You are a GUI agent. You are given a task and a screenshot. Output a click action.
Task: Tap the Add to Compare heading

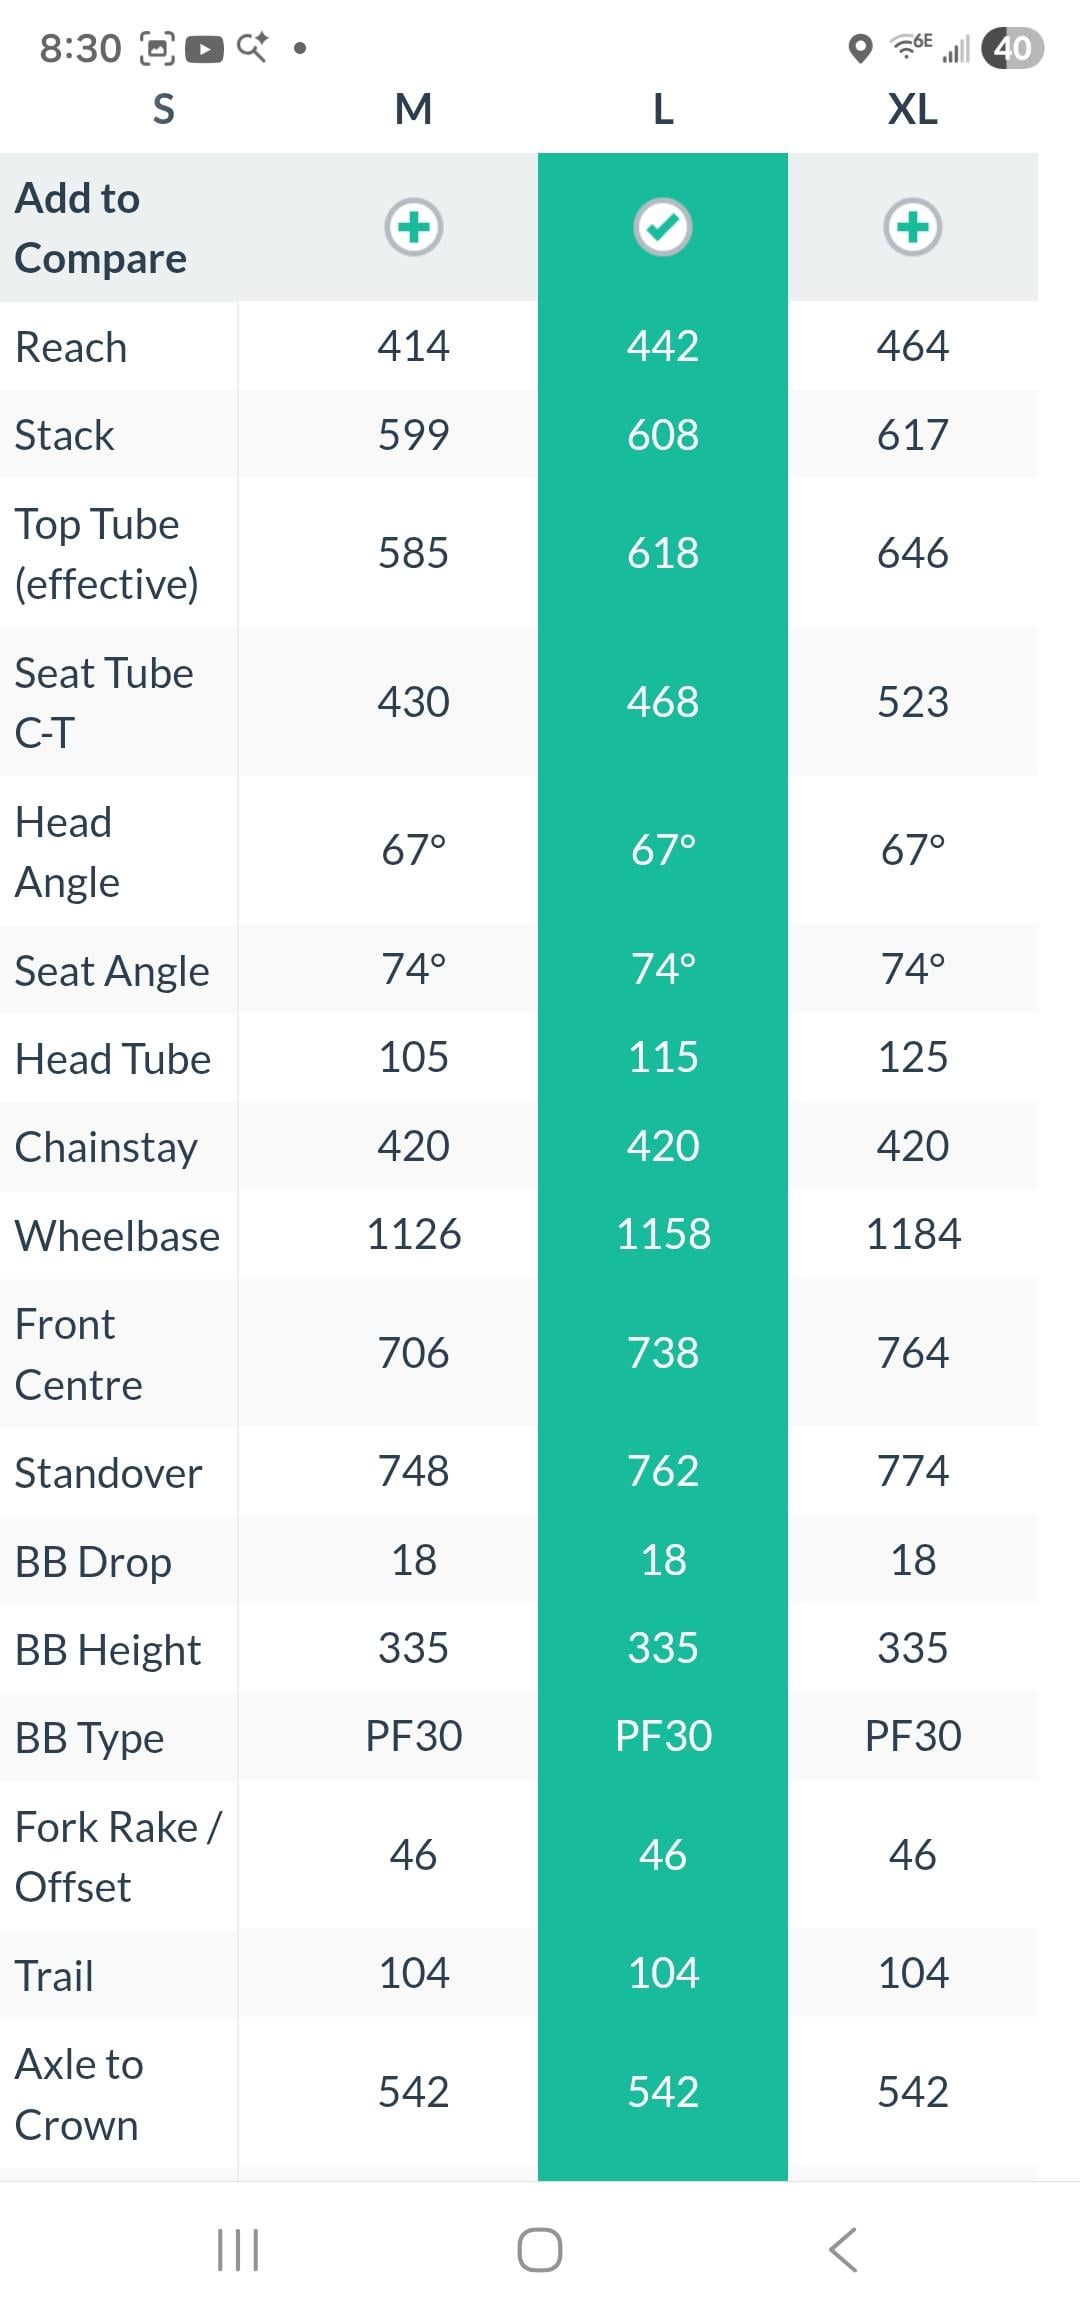[x=100, y=228]
